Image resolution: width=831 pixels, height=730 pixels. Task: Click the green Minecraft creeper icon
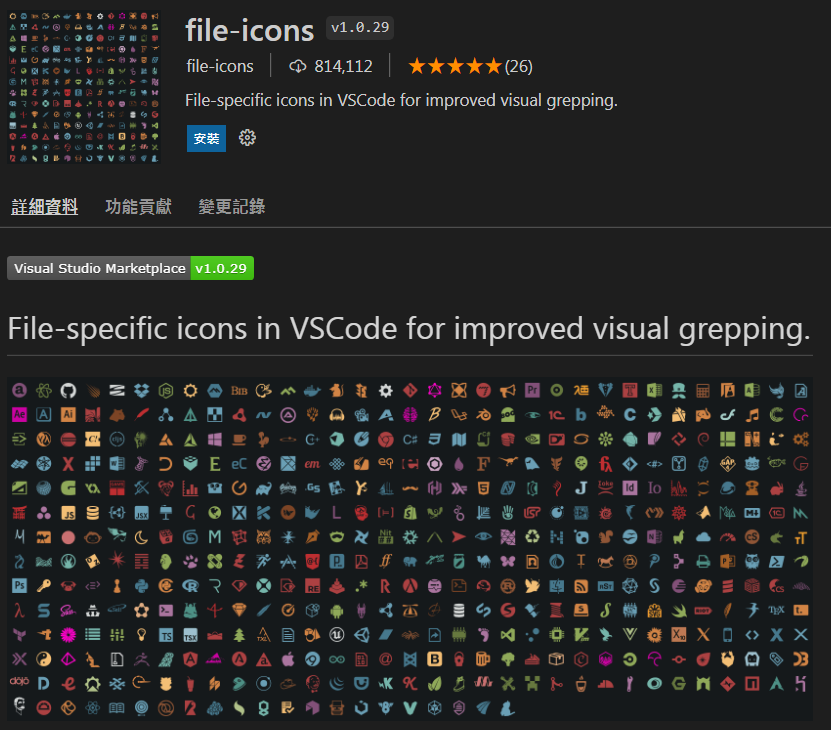click(x=532, y=683)
